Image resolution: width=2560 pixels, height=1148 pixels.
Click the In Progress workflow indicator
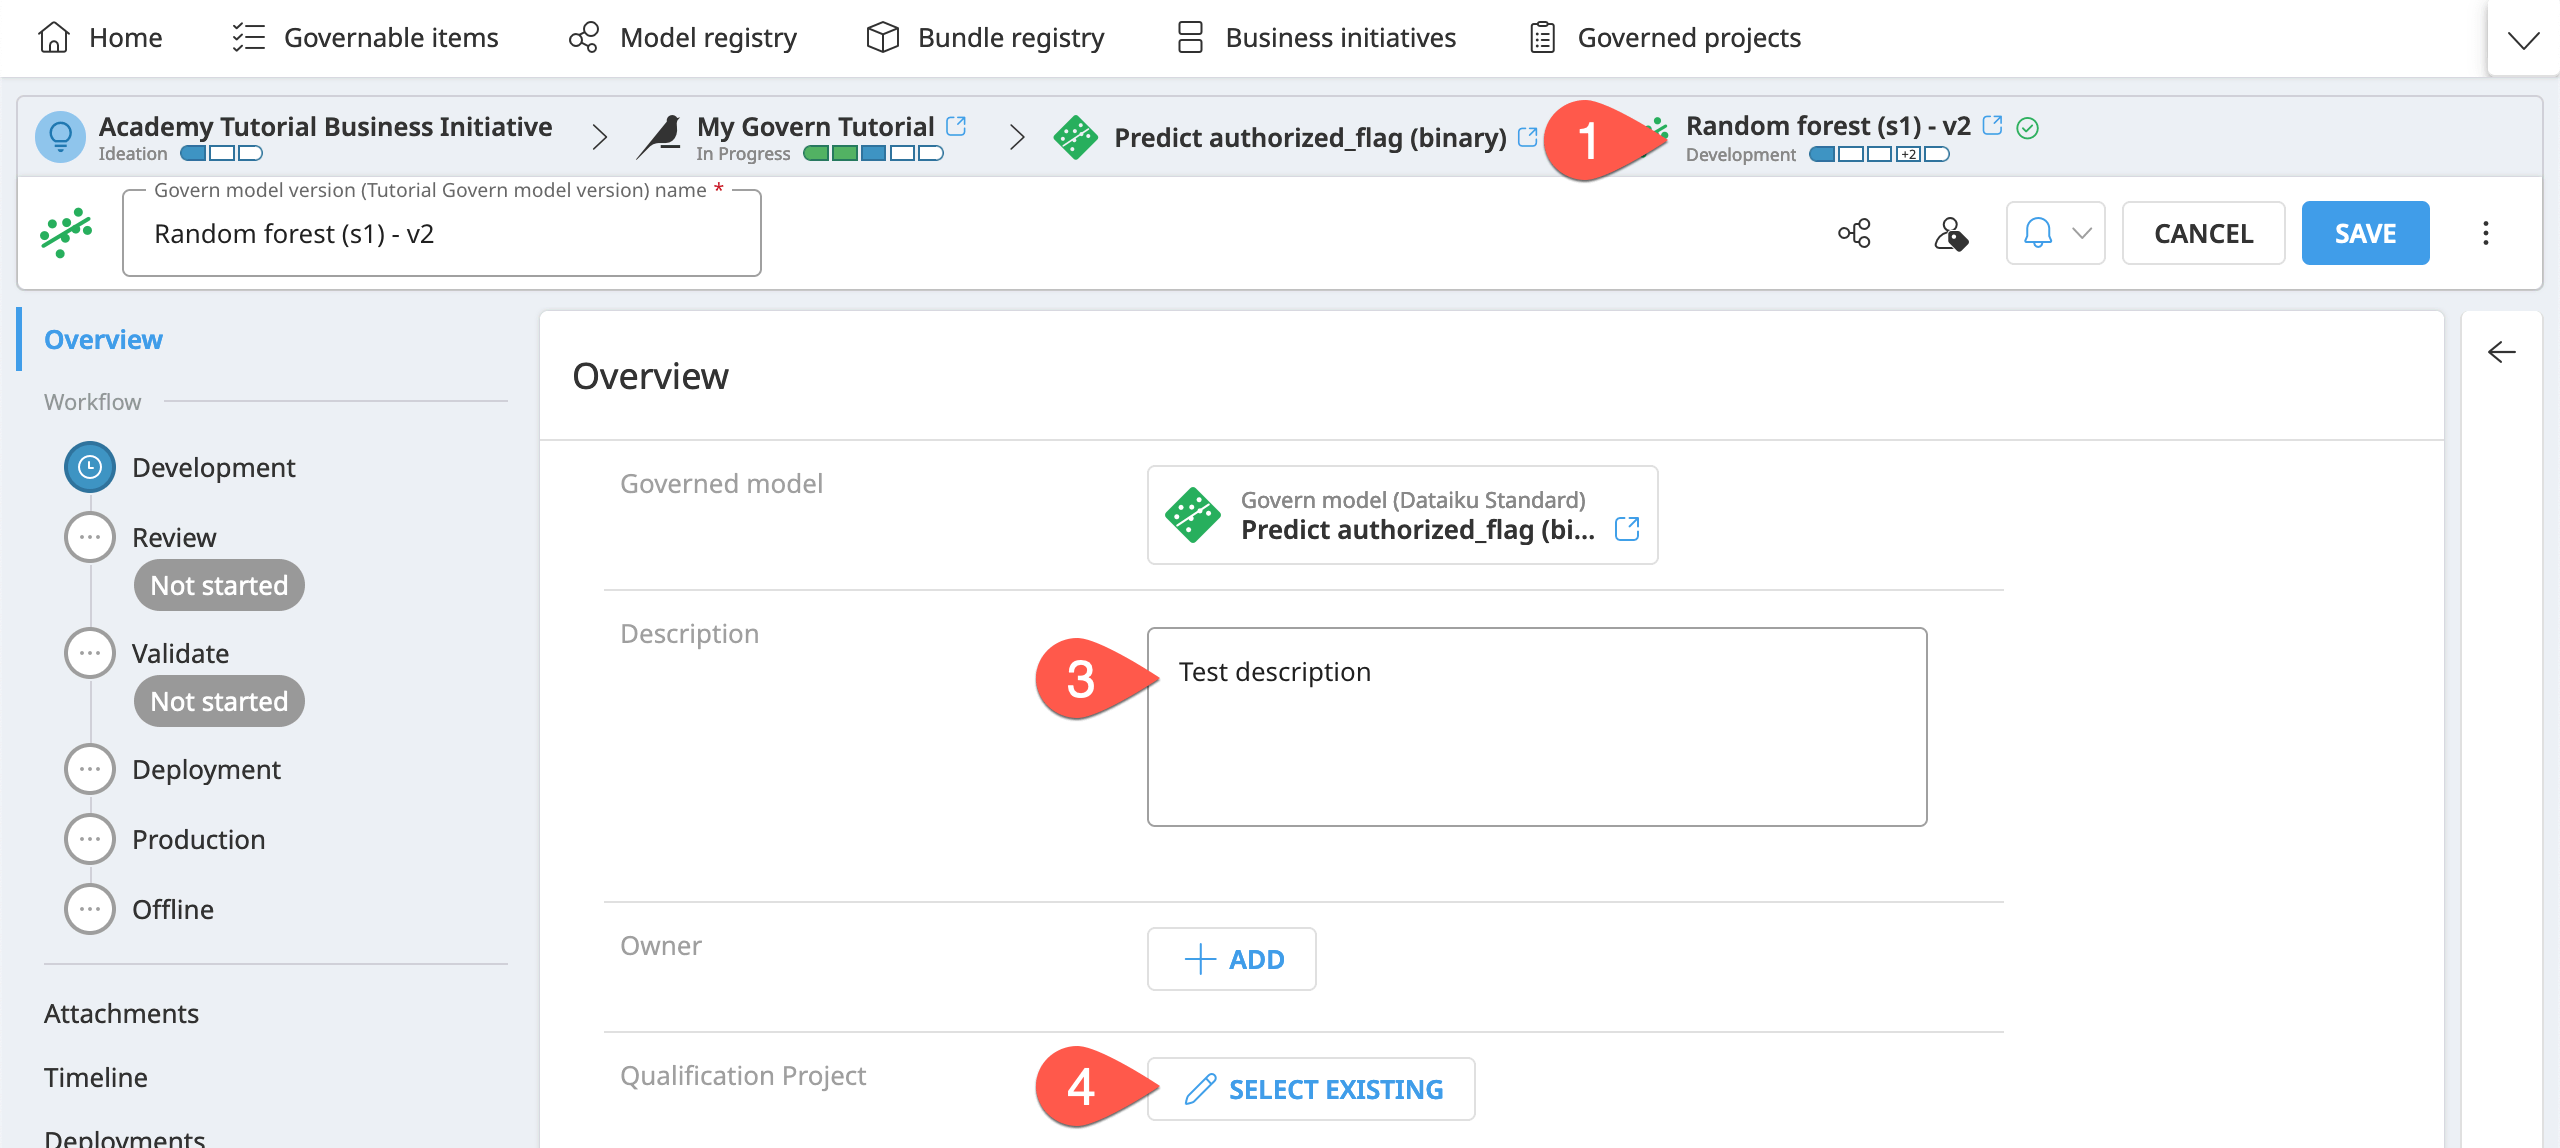tap(873, 154)
